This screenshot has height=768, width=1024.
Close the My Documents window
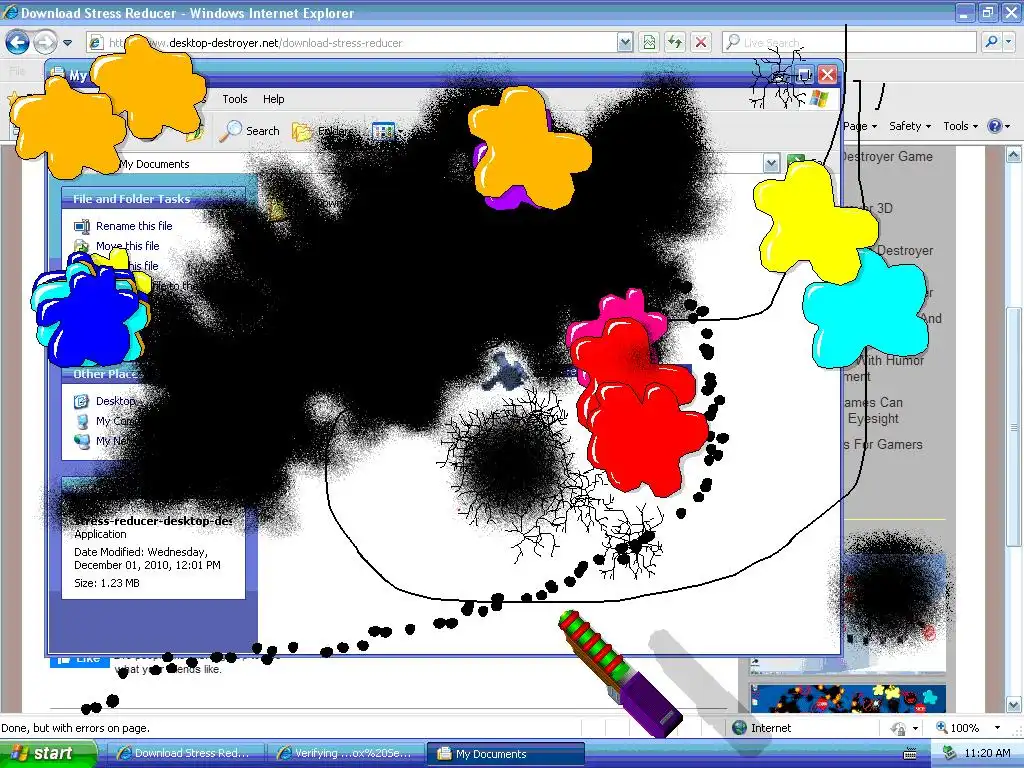[x=827, y=74]
